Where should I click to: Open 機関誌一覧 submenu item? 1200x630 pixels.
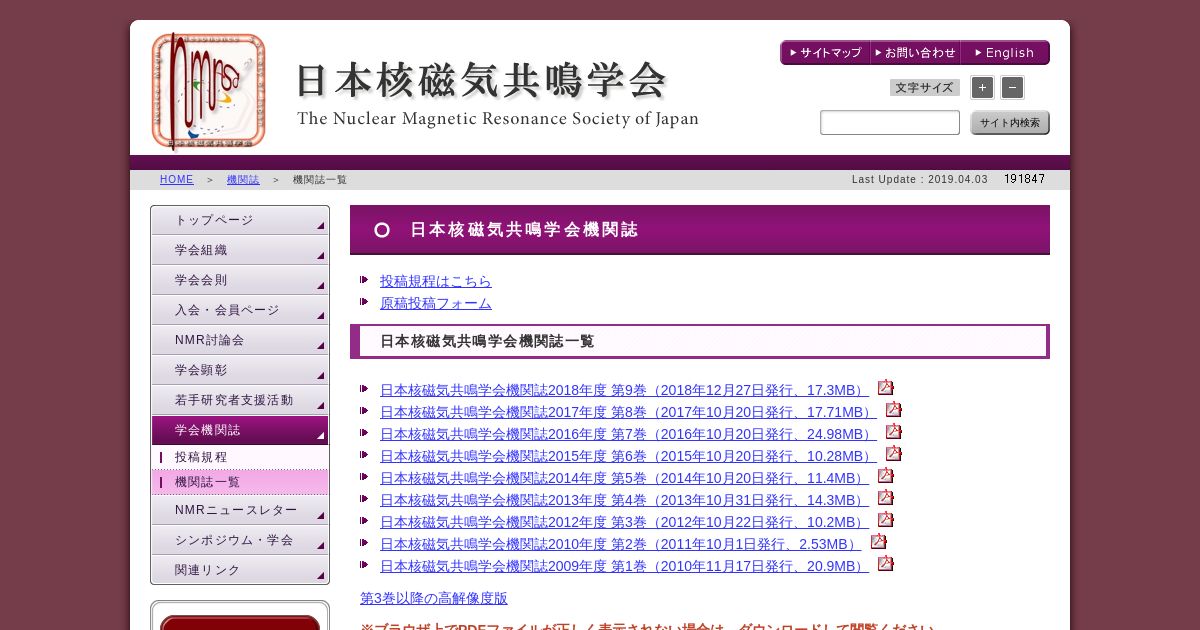240,482
